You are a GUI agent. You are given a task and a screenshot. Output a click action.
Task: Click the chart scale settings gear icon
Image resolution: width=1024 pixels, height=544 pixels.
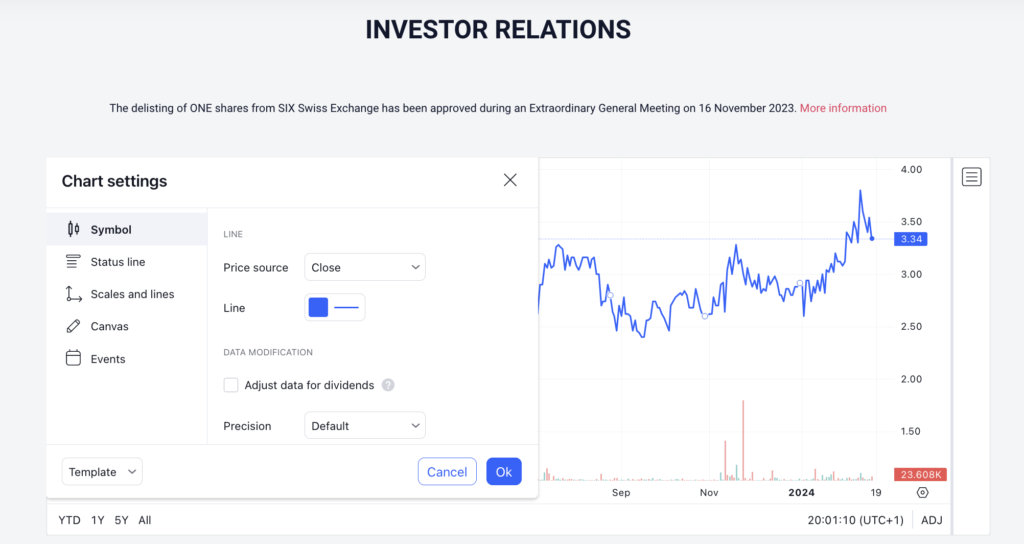pos(922,492)
